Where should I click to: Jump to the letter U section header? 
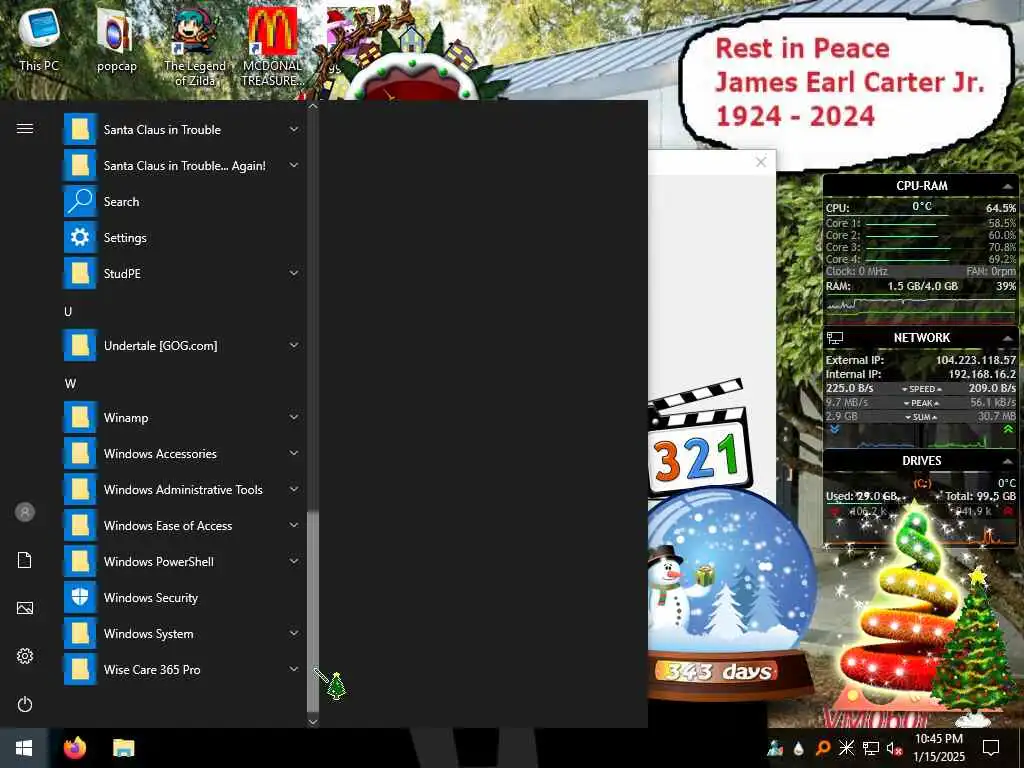pos(68,312)
